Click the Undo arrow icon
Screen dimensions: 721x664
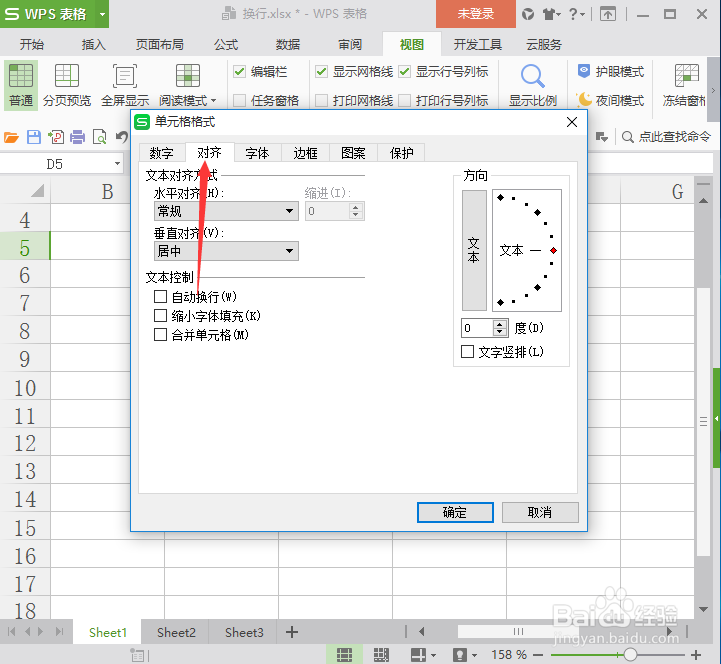click(121, 137)
